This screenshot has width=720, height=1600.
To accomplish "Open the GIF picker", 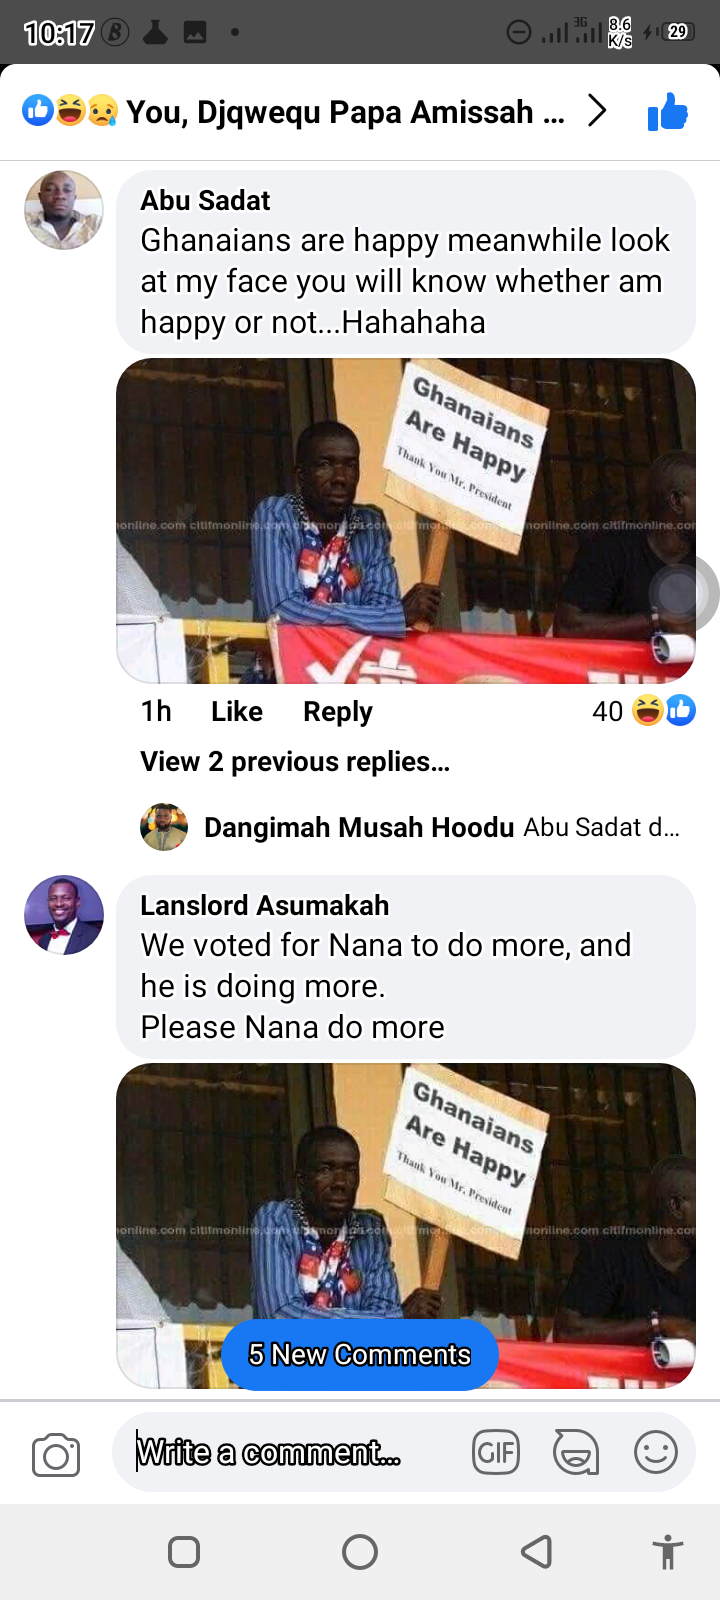I will point(496,1452).
